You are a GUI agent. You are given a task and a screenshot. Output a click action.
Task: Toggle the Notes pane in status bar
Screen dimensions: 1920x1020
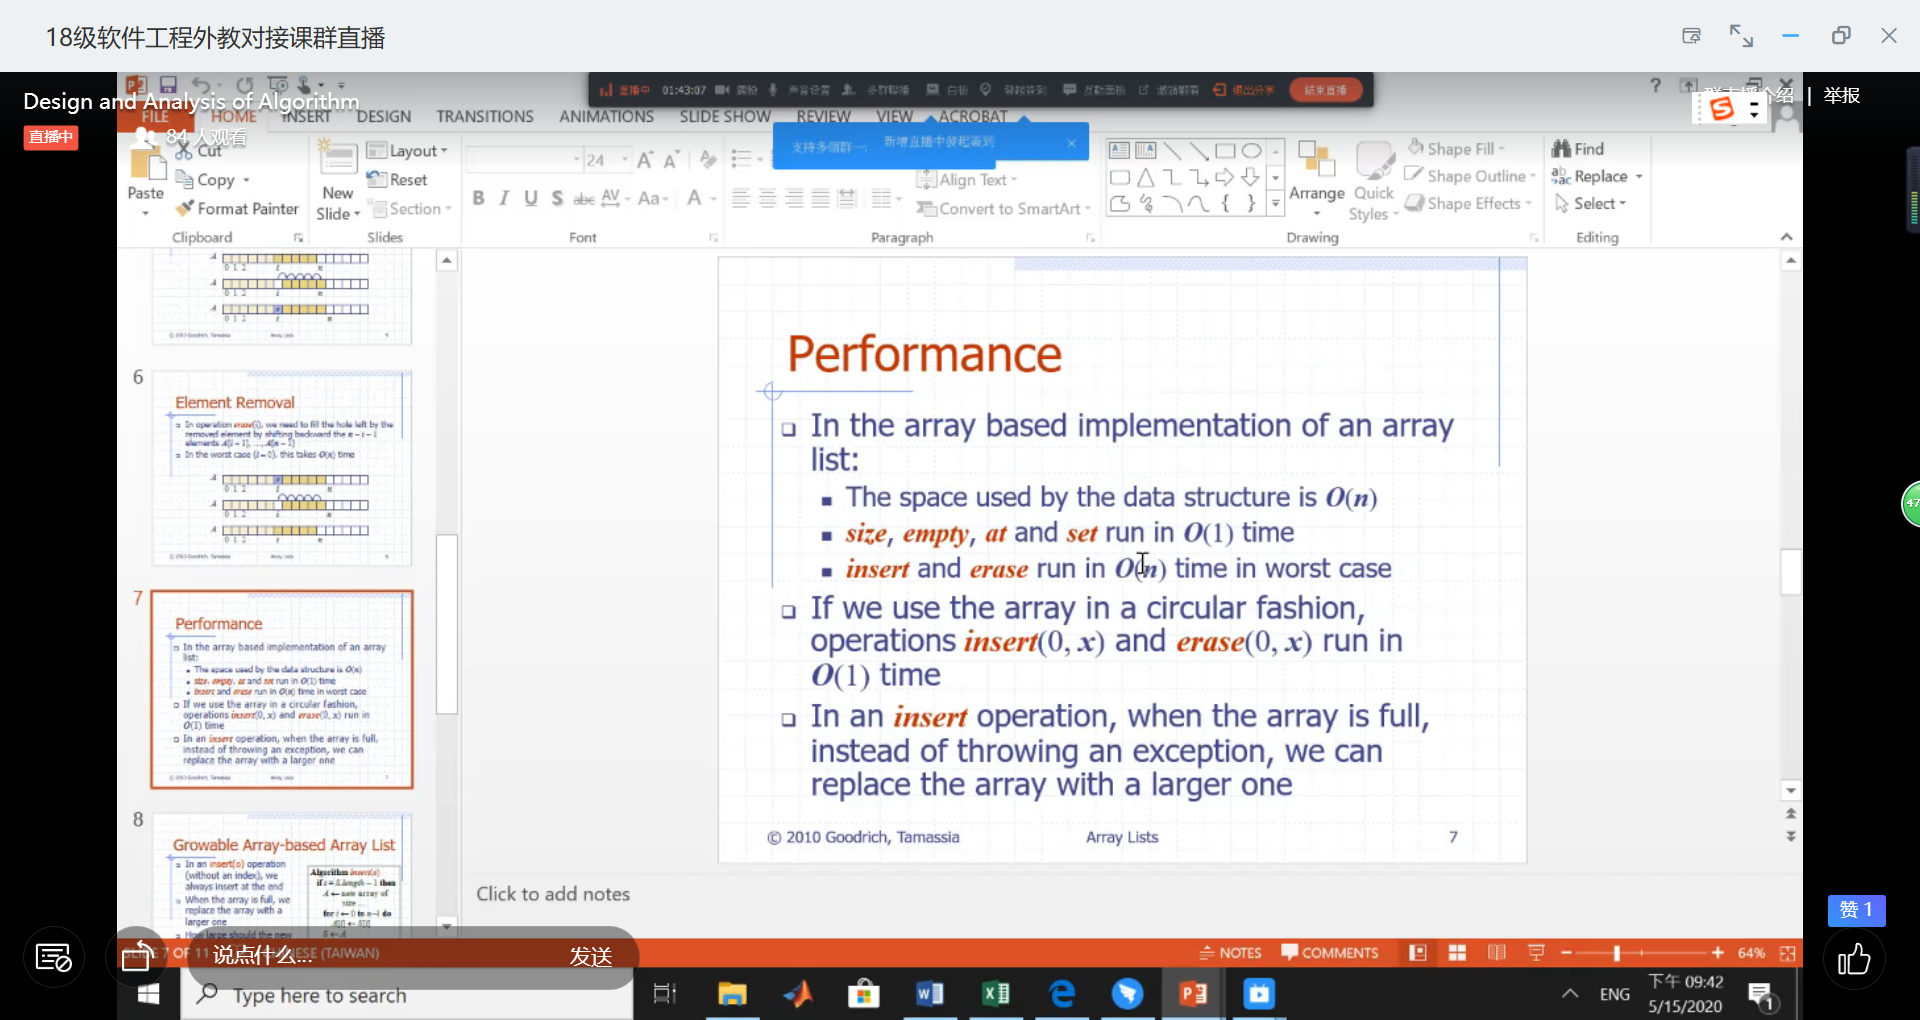click(1230, 953)
